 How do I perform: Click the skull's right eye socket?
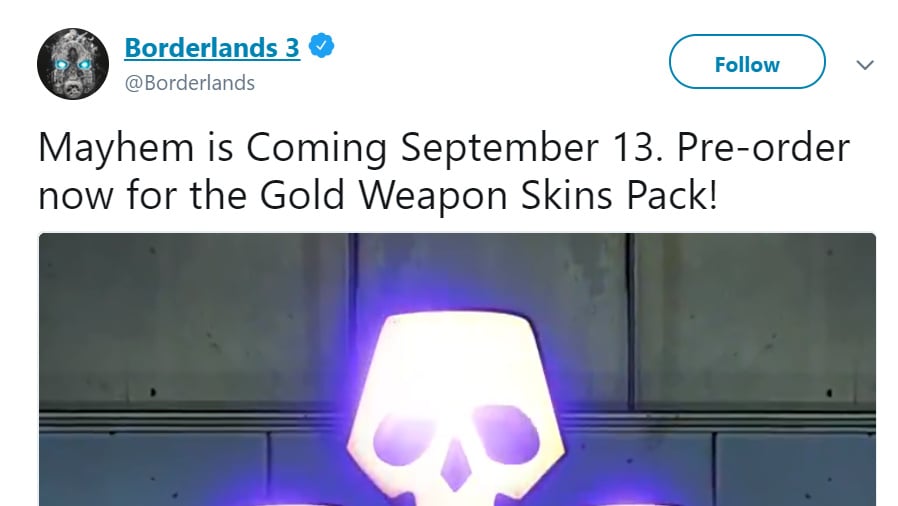point(504,434)
